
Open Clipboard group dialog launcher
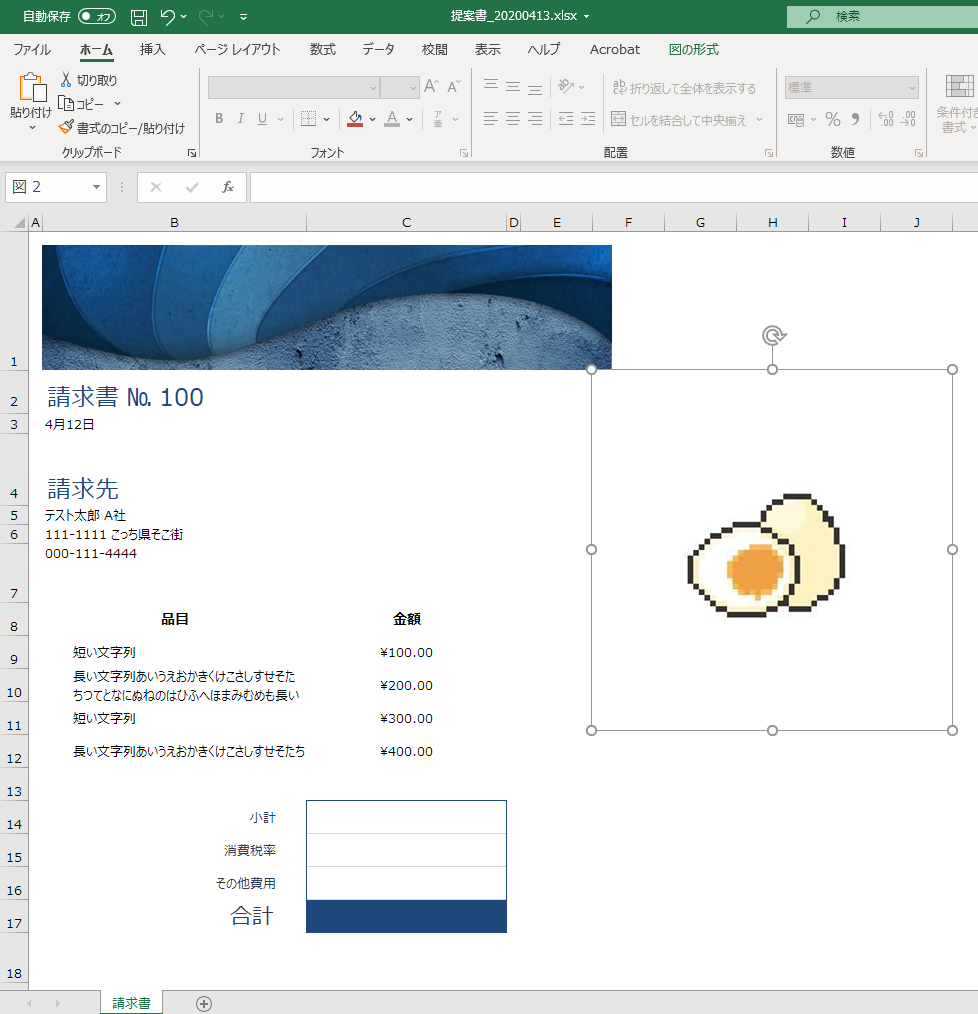[x=192, y=153]
